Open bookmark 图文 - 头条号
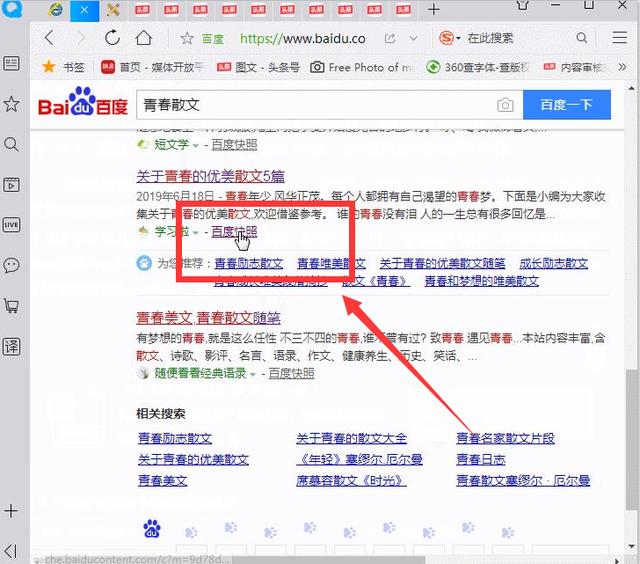The image size is (640, 564). click(258, 67)
